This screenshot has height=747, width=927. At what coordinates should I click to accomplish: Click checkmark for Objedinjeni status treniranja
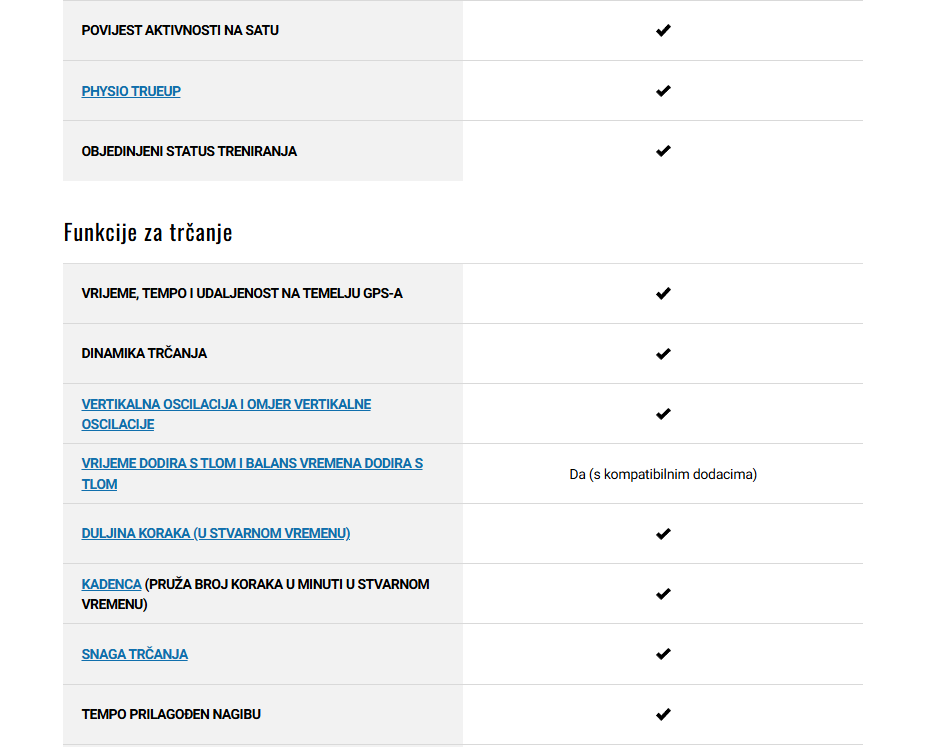coord(663,151)
